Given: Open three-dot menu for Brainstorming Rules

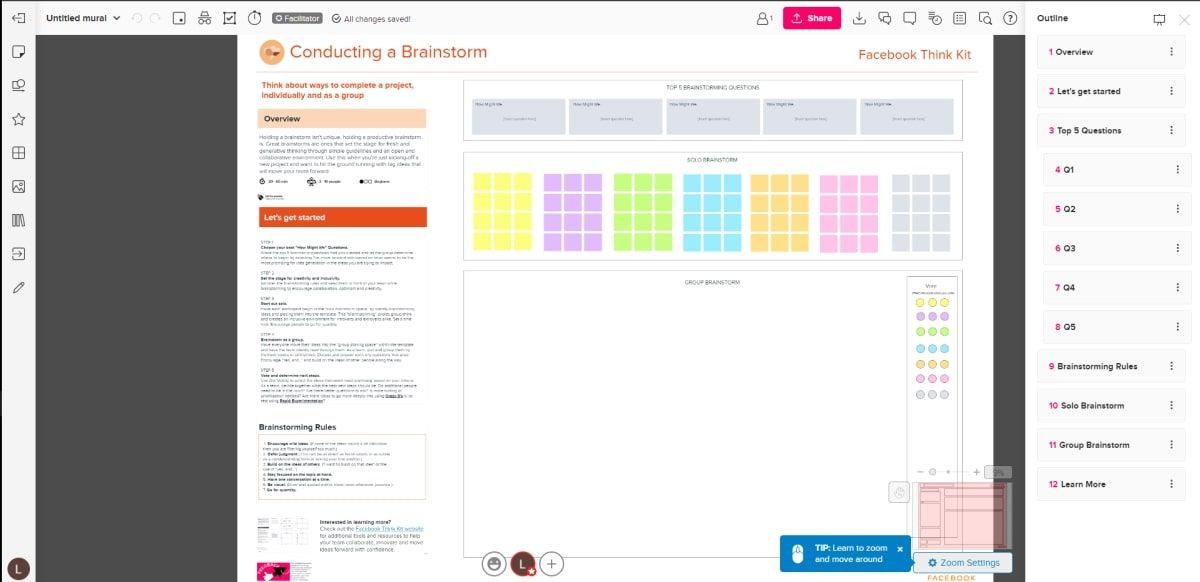Looking at the screenshot, I should (1171, 366).
